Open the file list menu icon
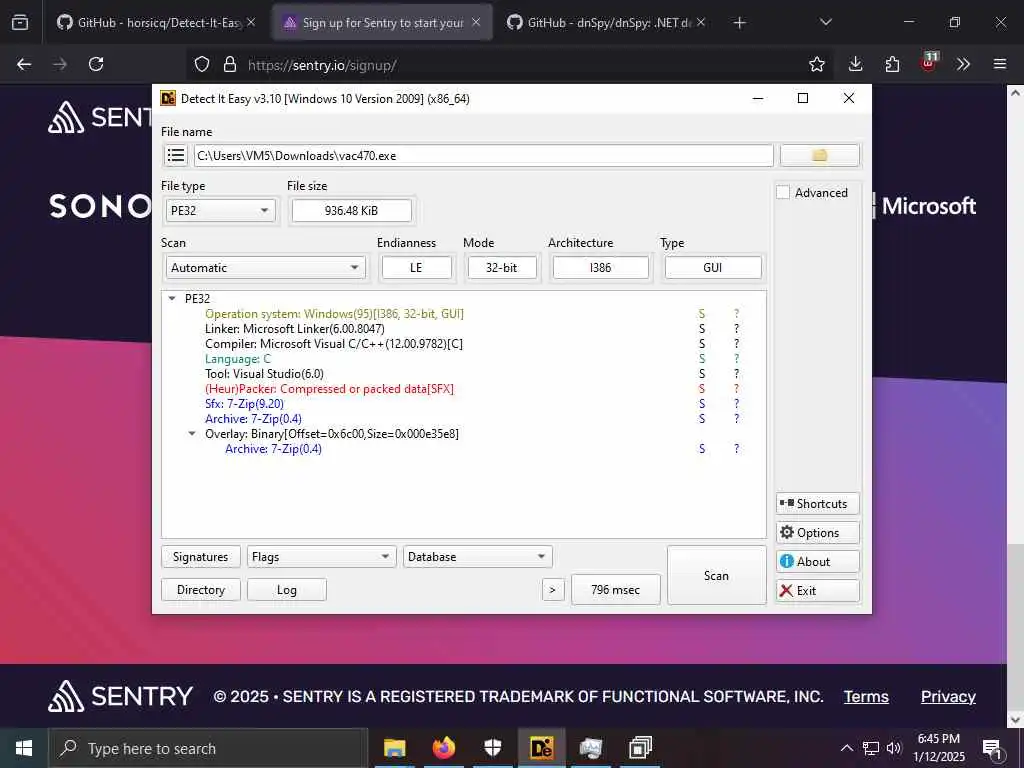The width and height of the screenshot is (1024, 768). (x=175, y=155)
